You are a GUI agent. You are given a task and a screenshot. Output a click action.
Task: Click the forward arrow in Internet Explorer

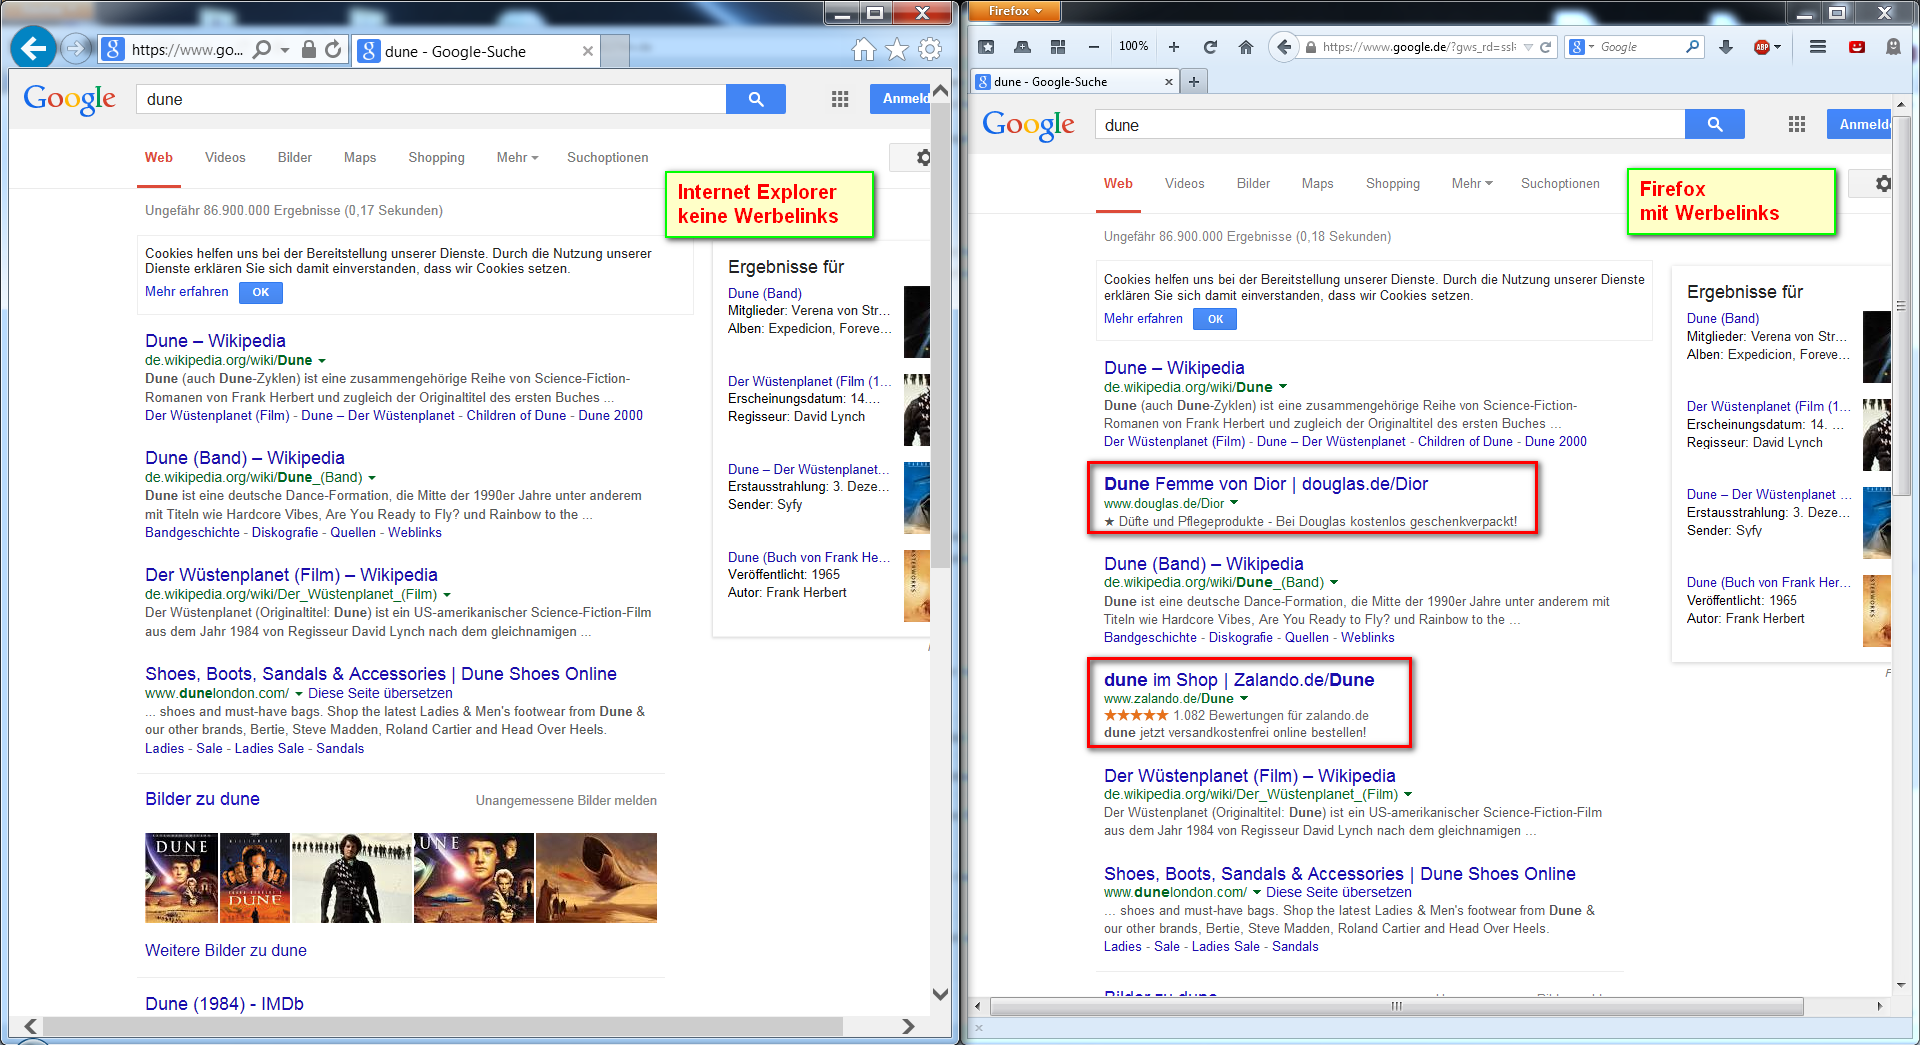(x=76, y=48)
